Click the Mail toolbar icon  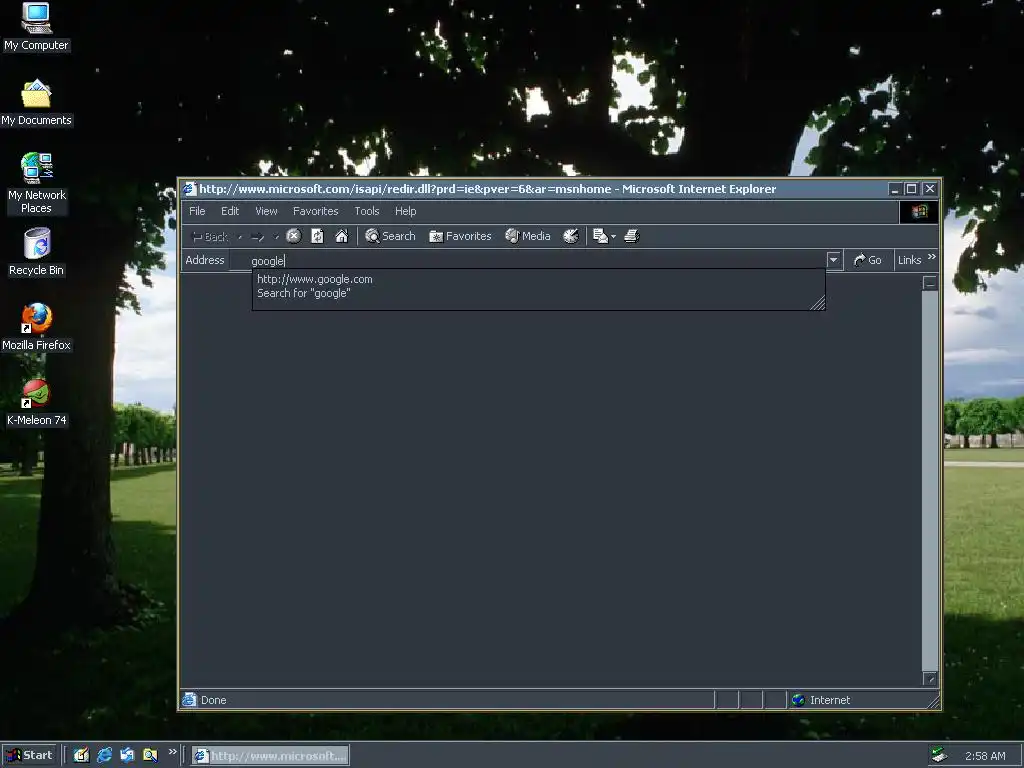tap(600, 236)
